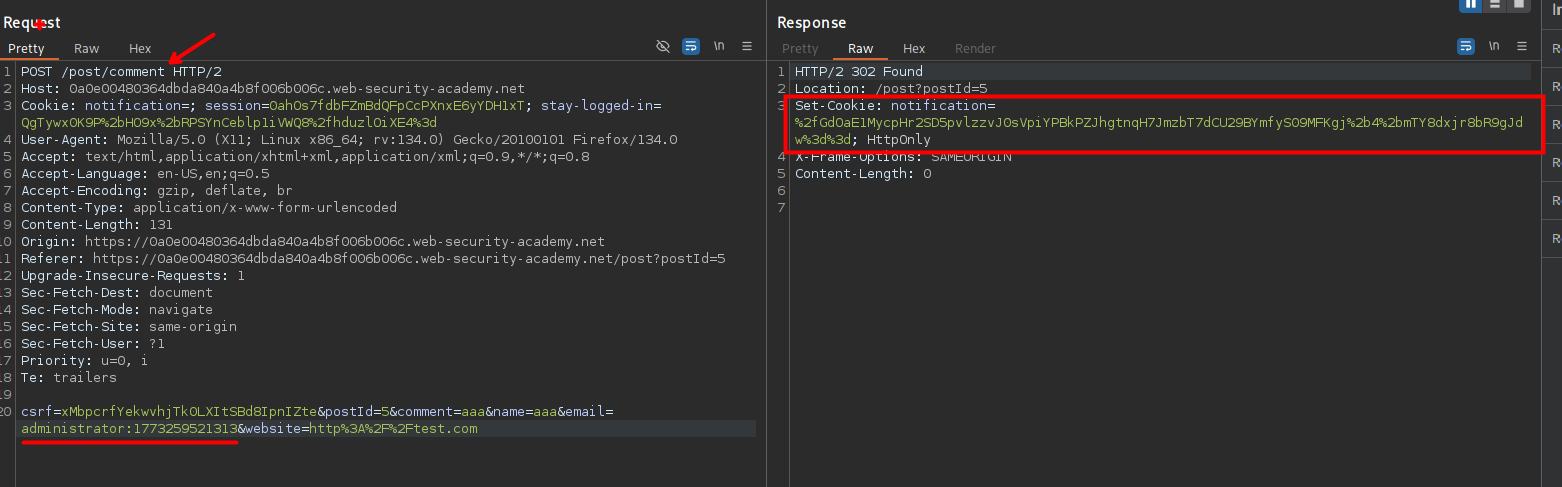The width and height of the screenshot is (1562, 487).
Task: Click the administrator email value in request body
Action: 129,429
